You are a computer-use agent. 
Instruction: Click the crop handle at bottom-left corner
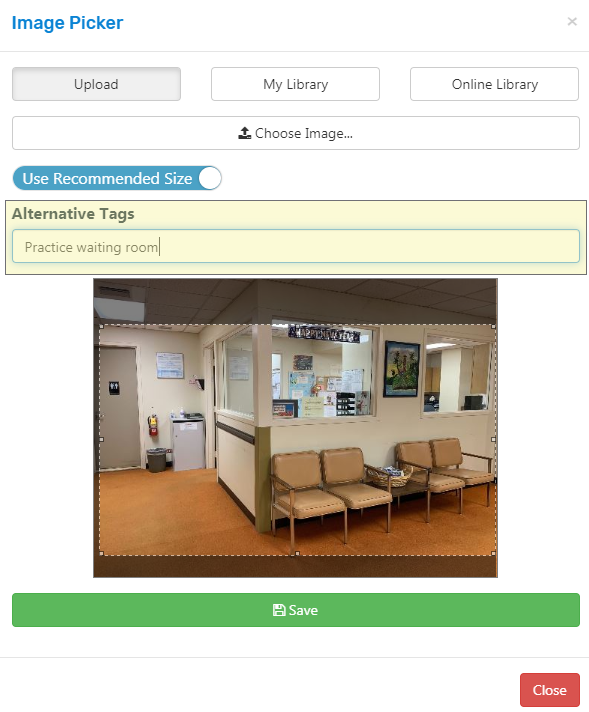click(x=101, y=554)
